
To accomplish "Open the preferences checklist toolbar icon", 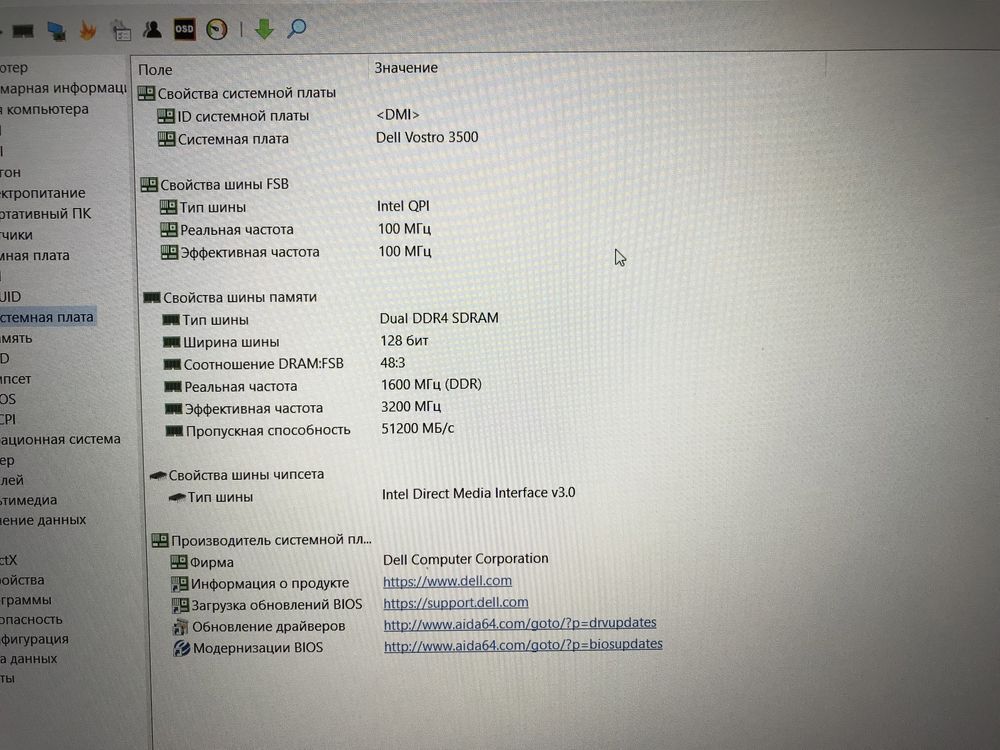I will tap(121, 31).
